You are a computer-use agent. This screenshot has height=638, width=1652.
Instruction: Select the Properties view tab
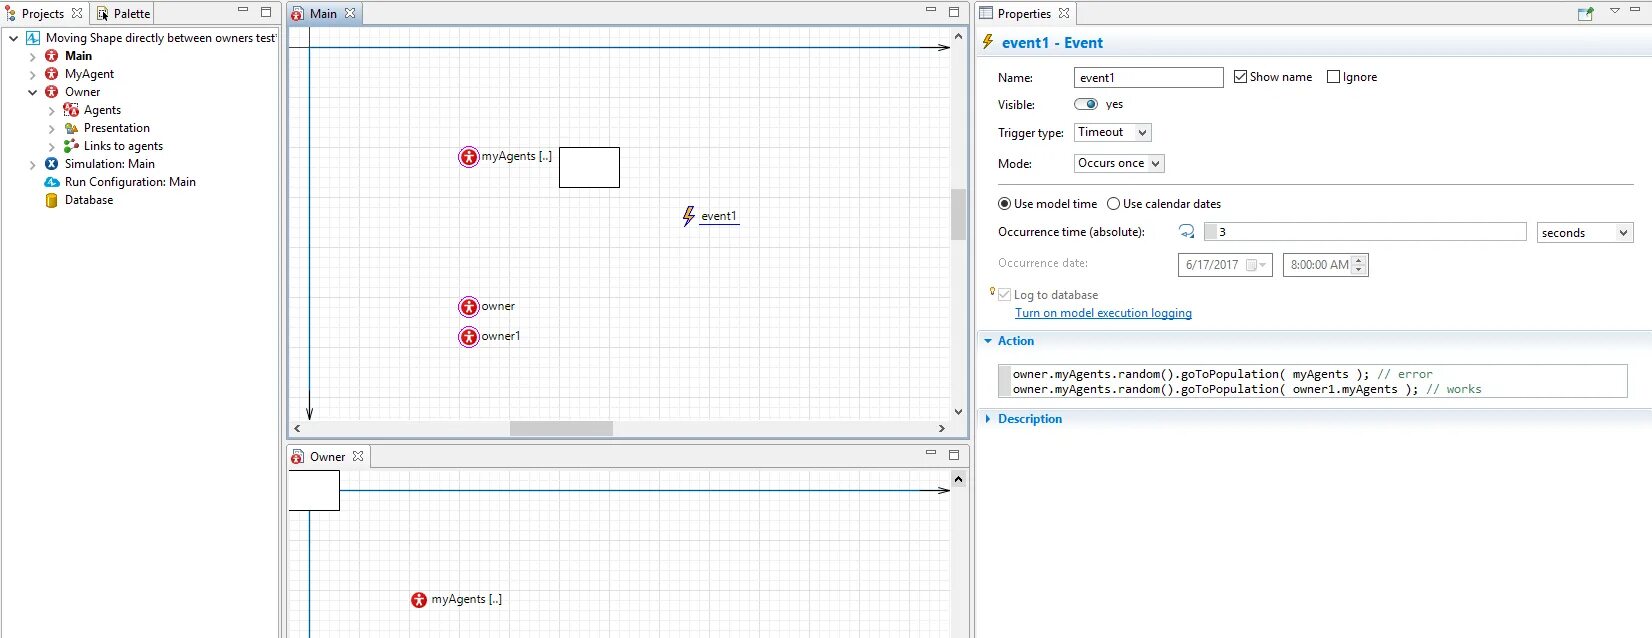point(1024,14)
